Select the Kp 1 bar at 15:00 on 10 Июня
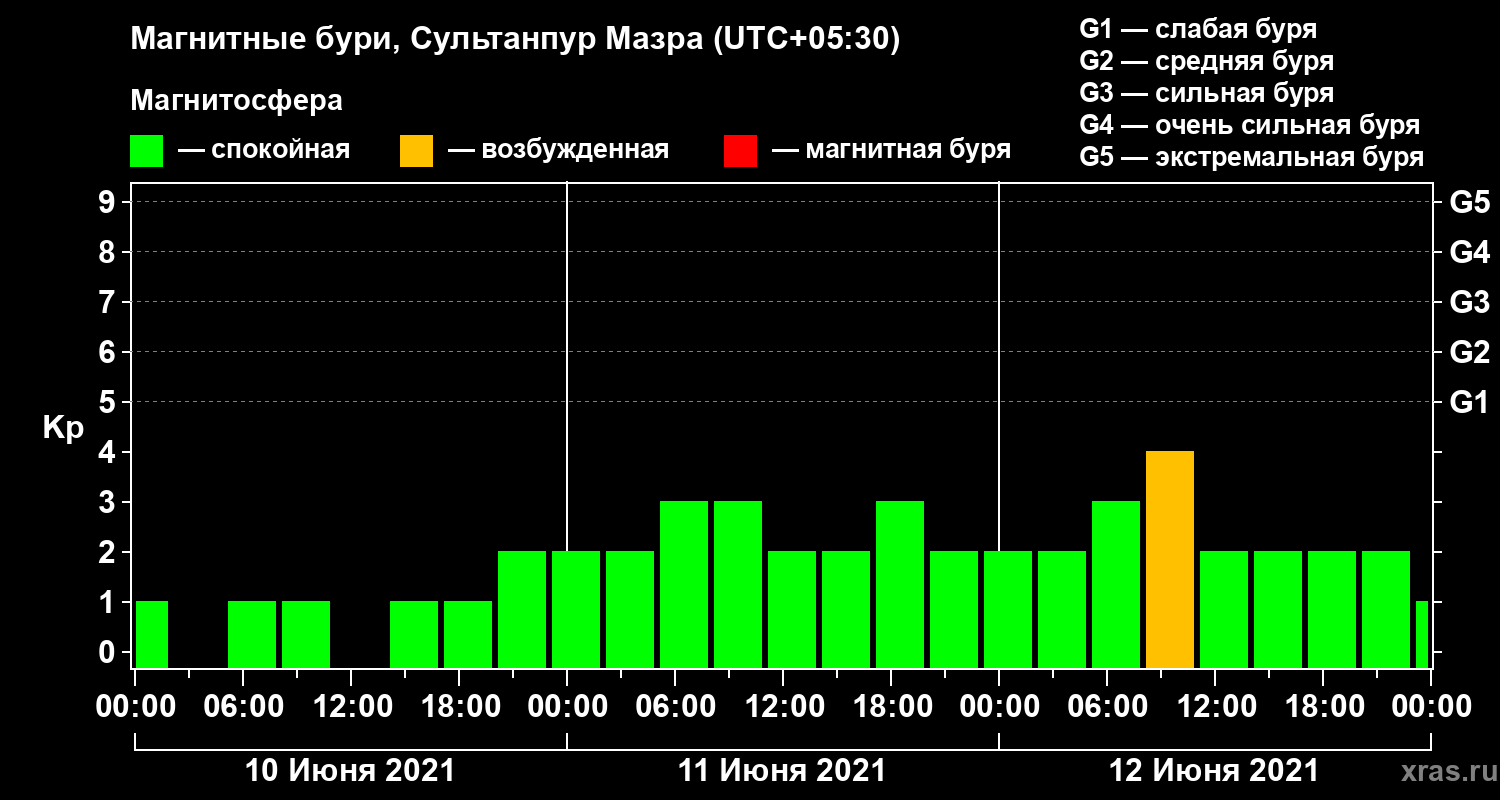 pos(414,635)
